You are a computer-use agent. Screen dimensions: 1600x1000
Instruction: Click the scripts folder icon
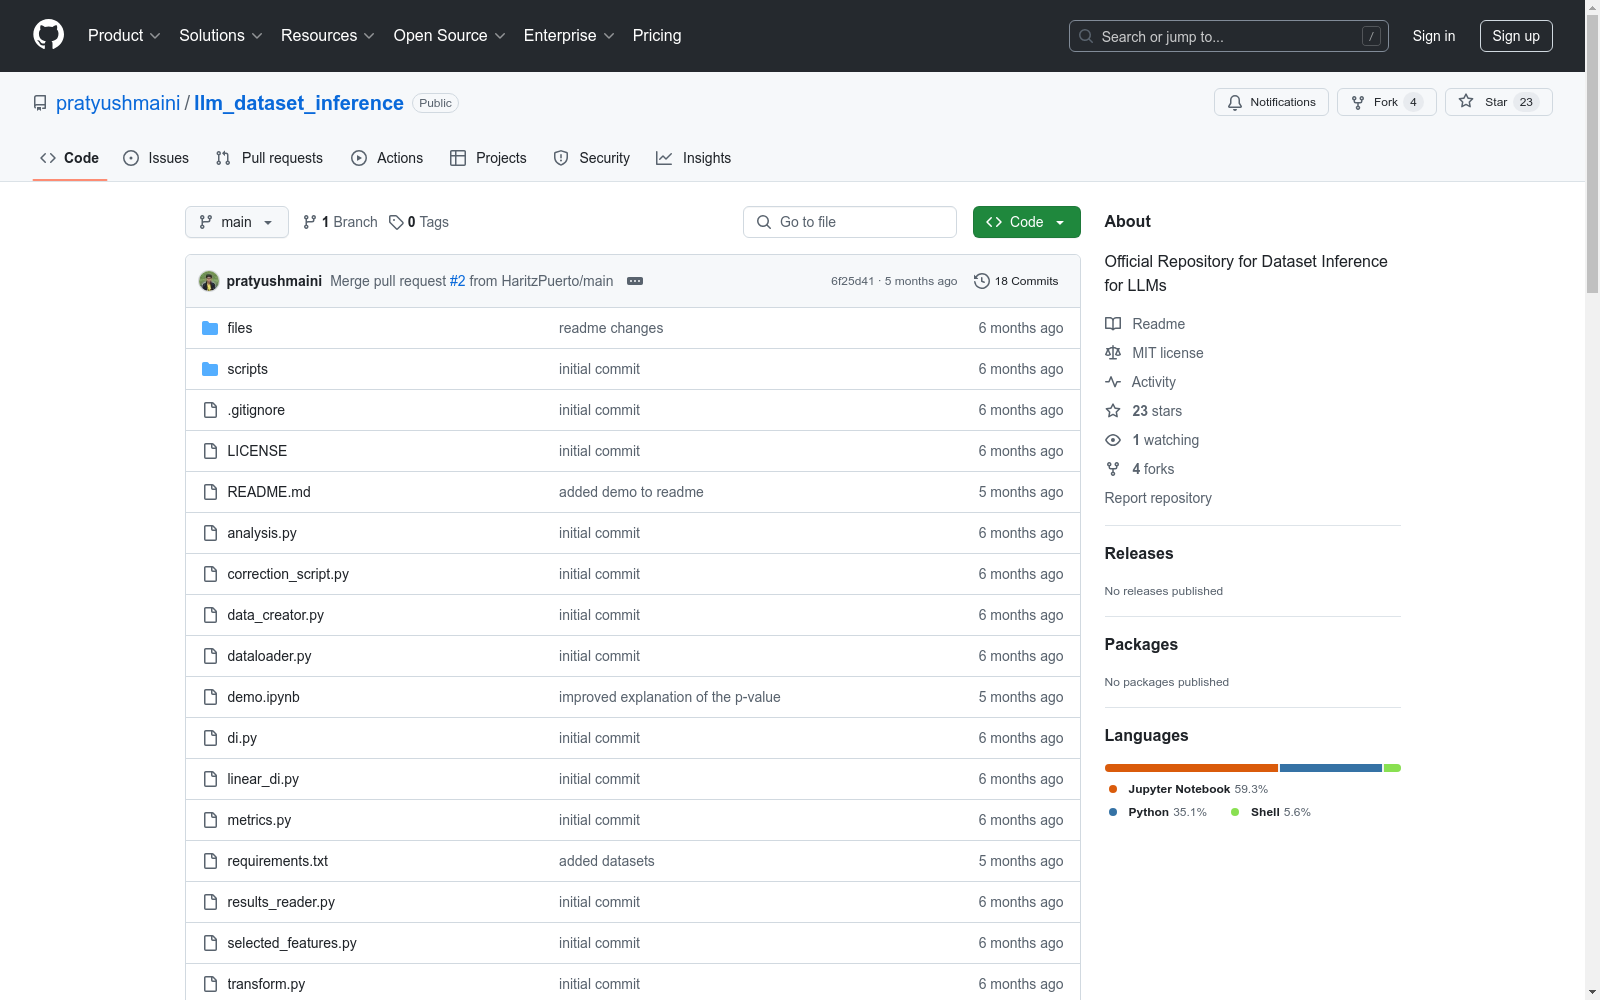coord(210,369)
